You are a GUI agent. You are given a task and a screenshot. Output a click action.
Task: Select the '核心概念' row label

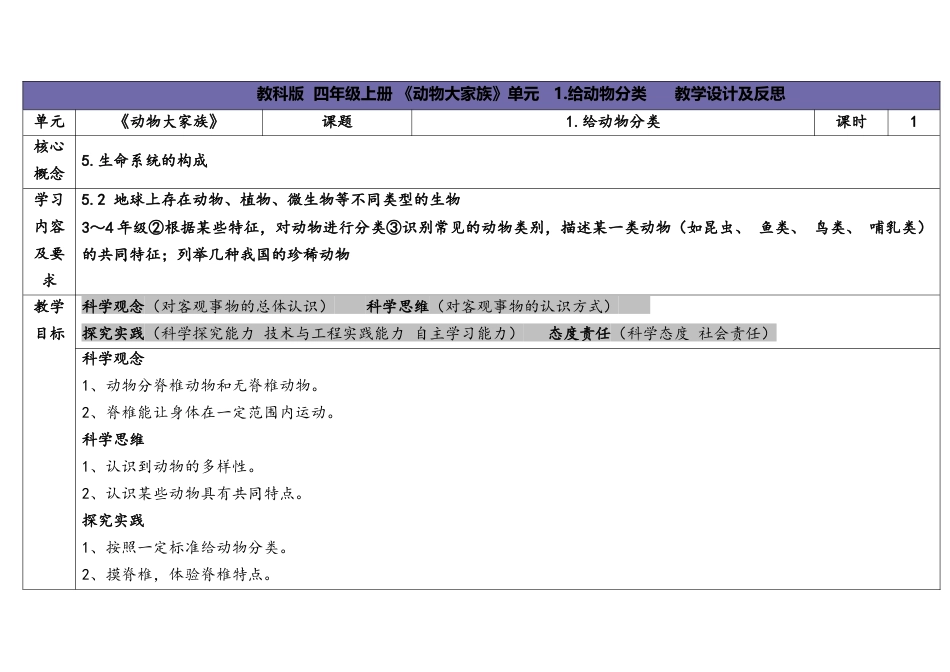tap(49, 161)
